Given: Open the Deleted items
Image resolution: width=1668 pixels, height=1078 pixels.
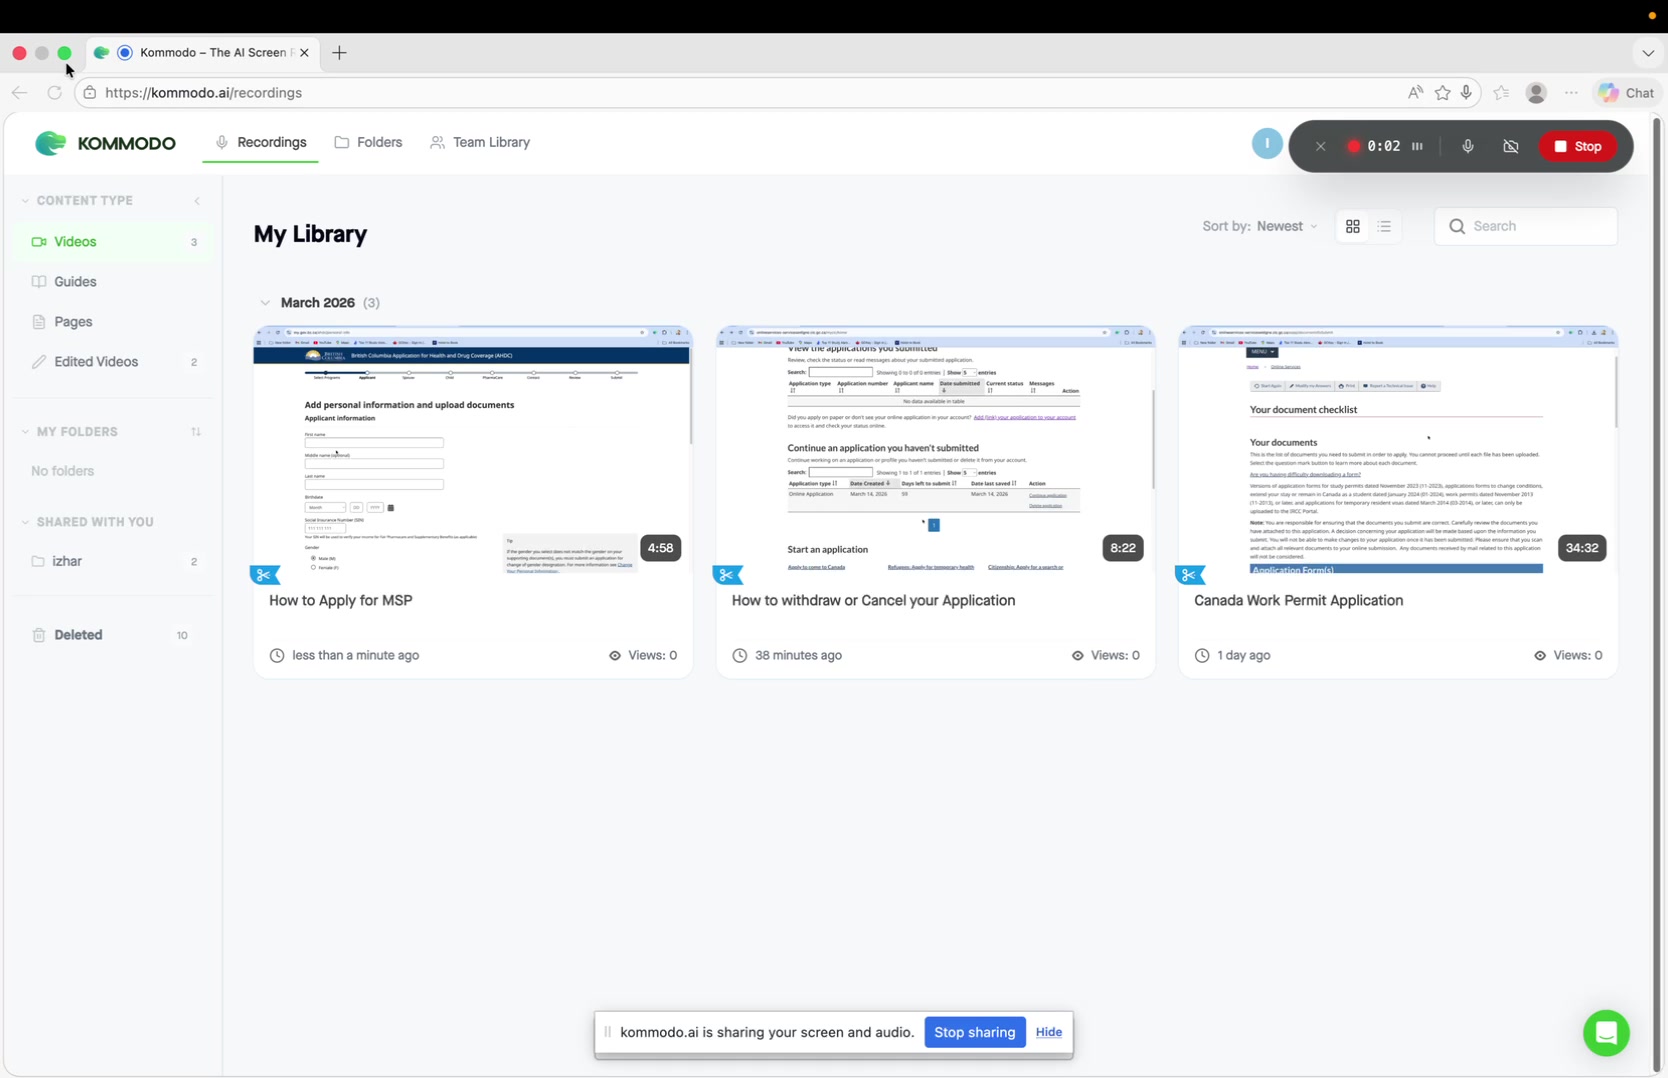Looking at the screenshot, I should 112,635.
